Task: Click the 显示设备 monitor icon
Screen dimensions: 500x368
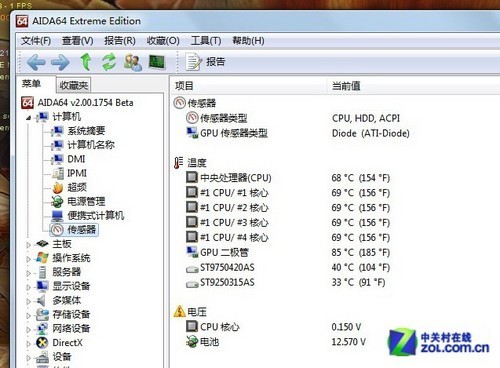Action: pyautogui.click(x=42, y=286)
